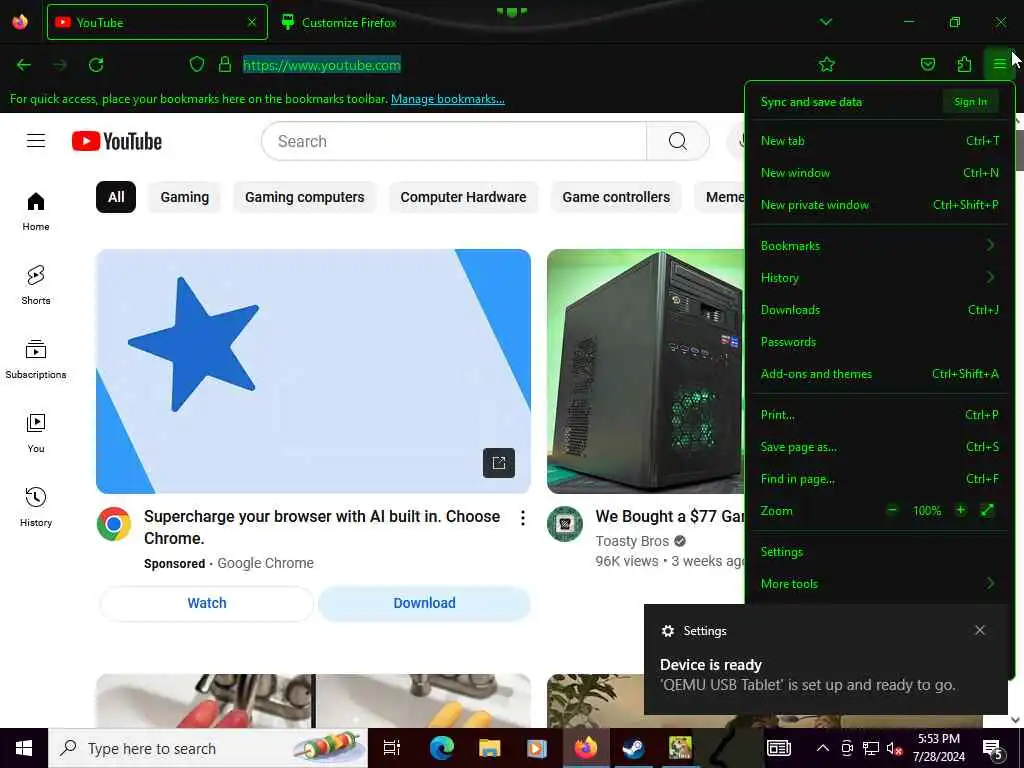Show hidden system tray icons
Screen dimensions: 1024x768
click(823, 748)
